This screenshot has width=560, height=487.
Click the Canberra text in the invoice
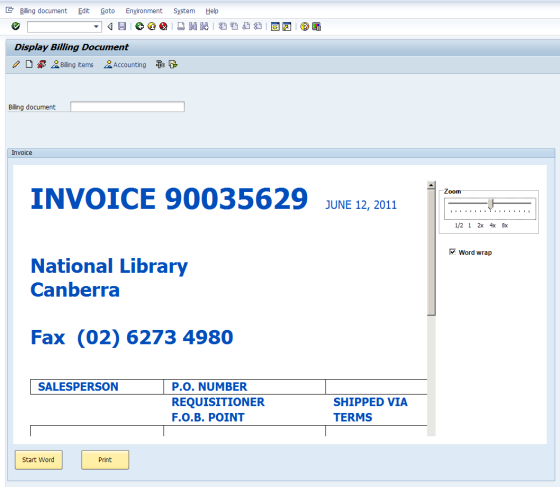pos(75,290)
